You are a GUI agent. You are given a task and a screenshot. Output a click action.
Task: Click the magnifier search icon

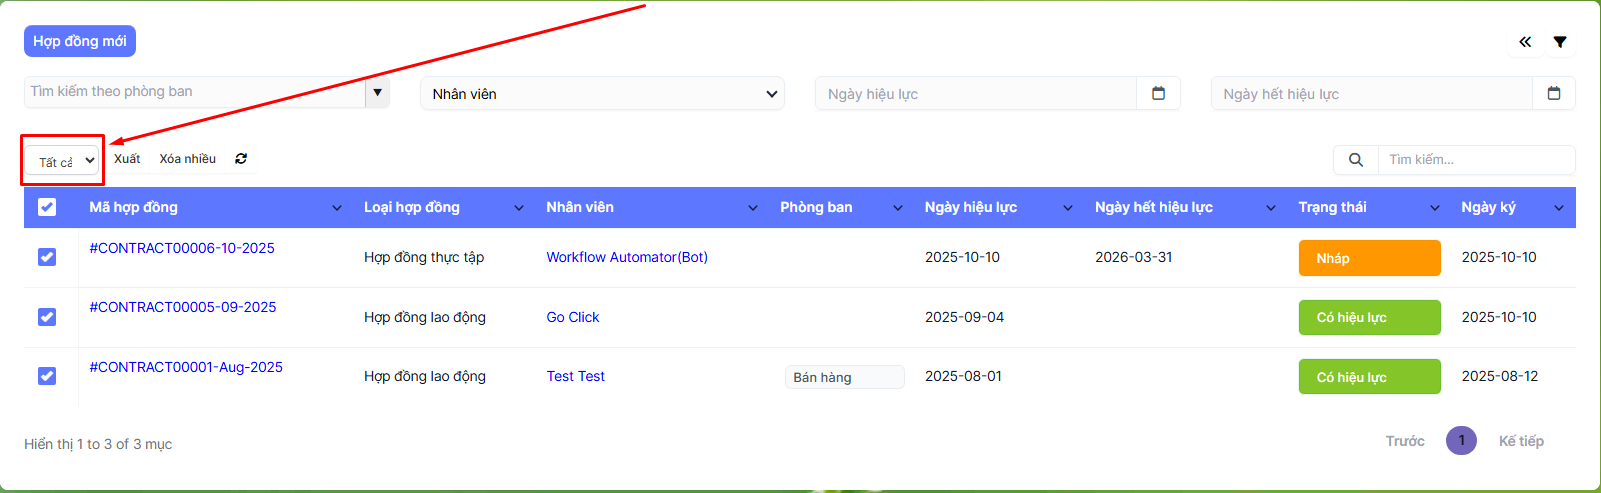(x=1356, y=160)
